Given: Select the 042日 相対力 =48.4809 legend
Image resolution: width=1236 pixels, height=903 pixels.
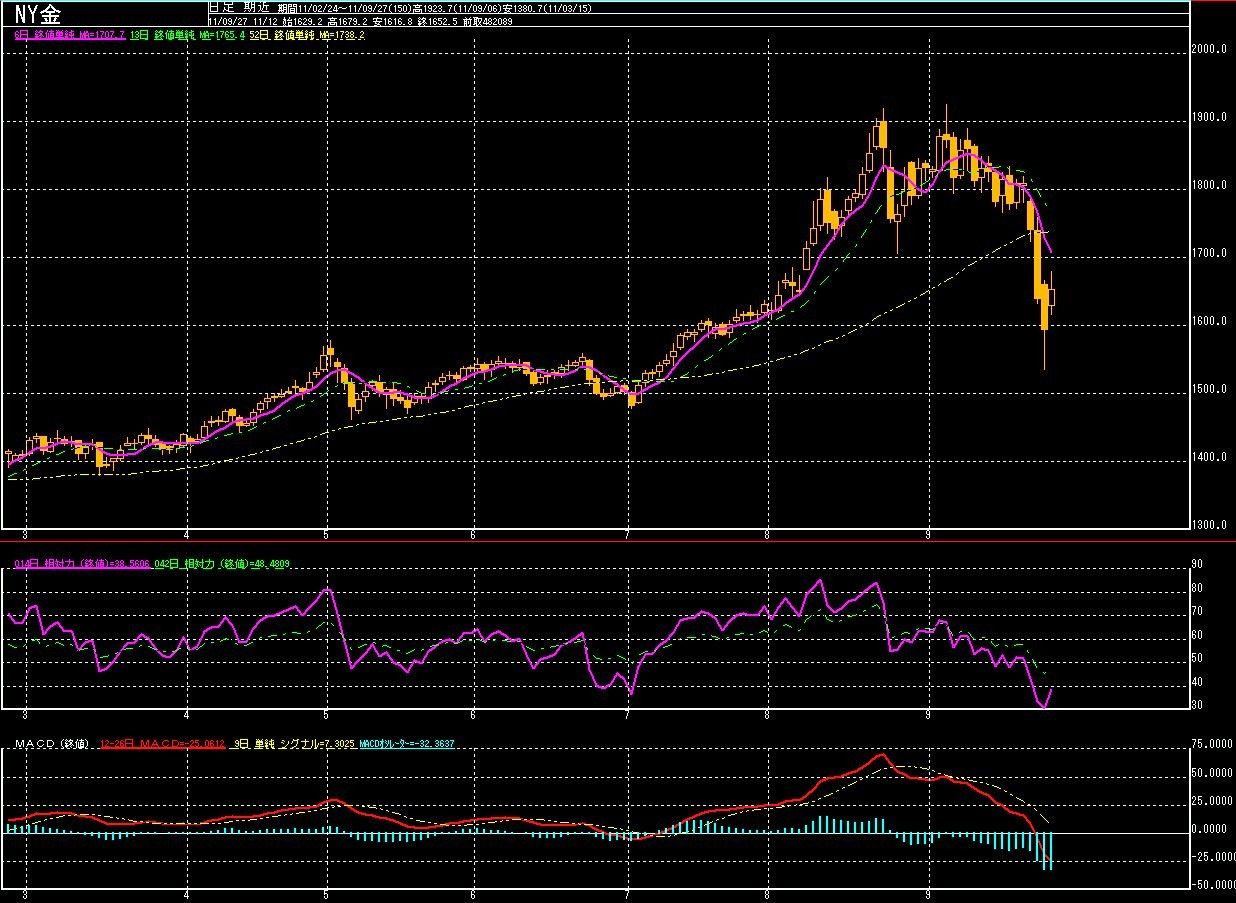Looking at the screenshot, I should pos(222,564).
